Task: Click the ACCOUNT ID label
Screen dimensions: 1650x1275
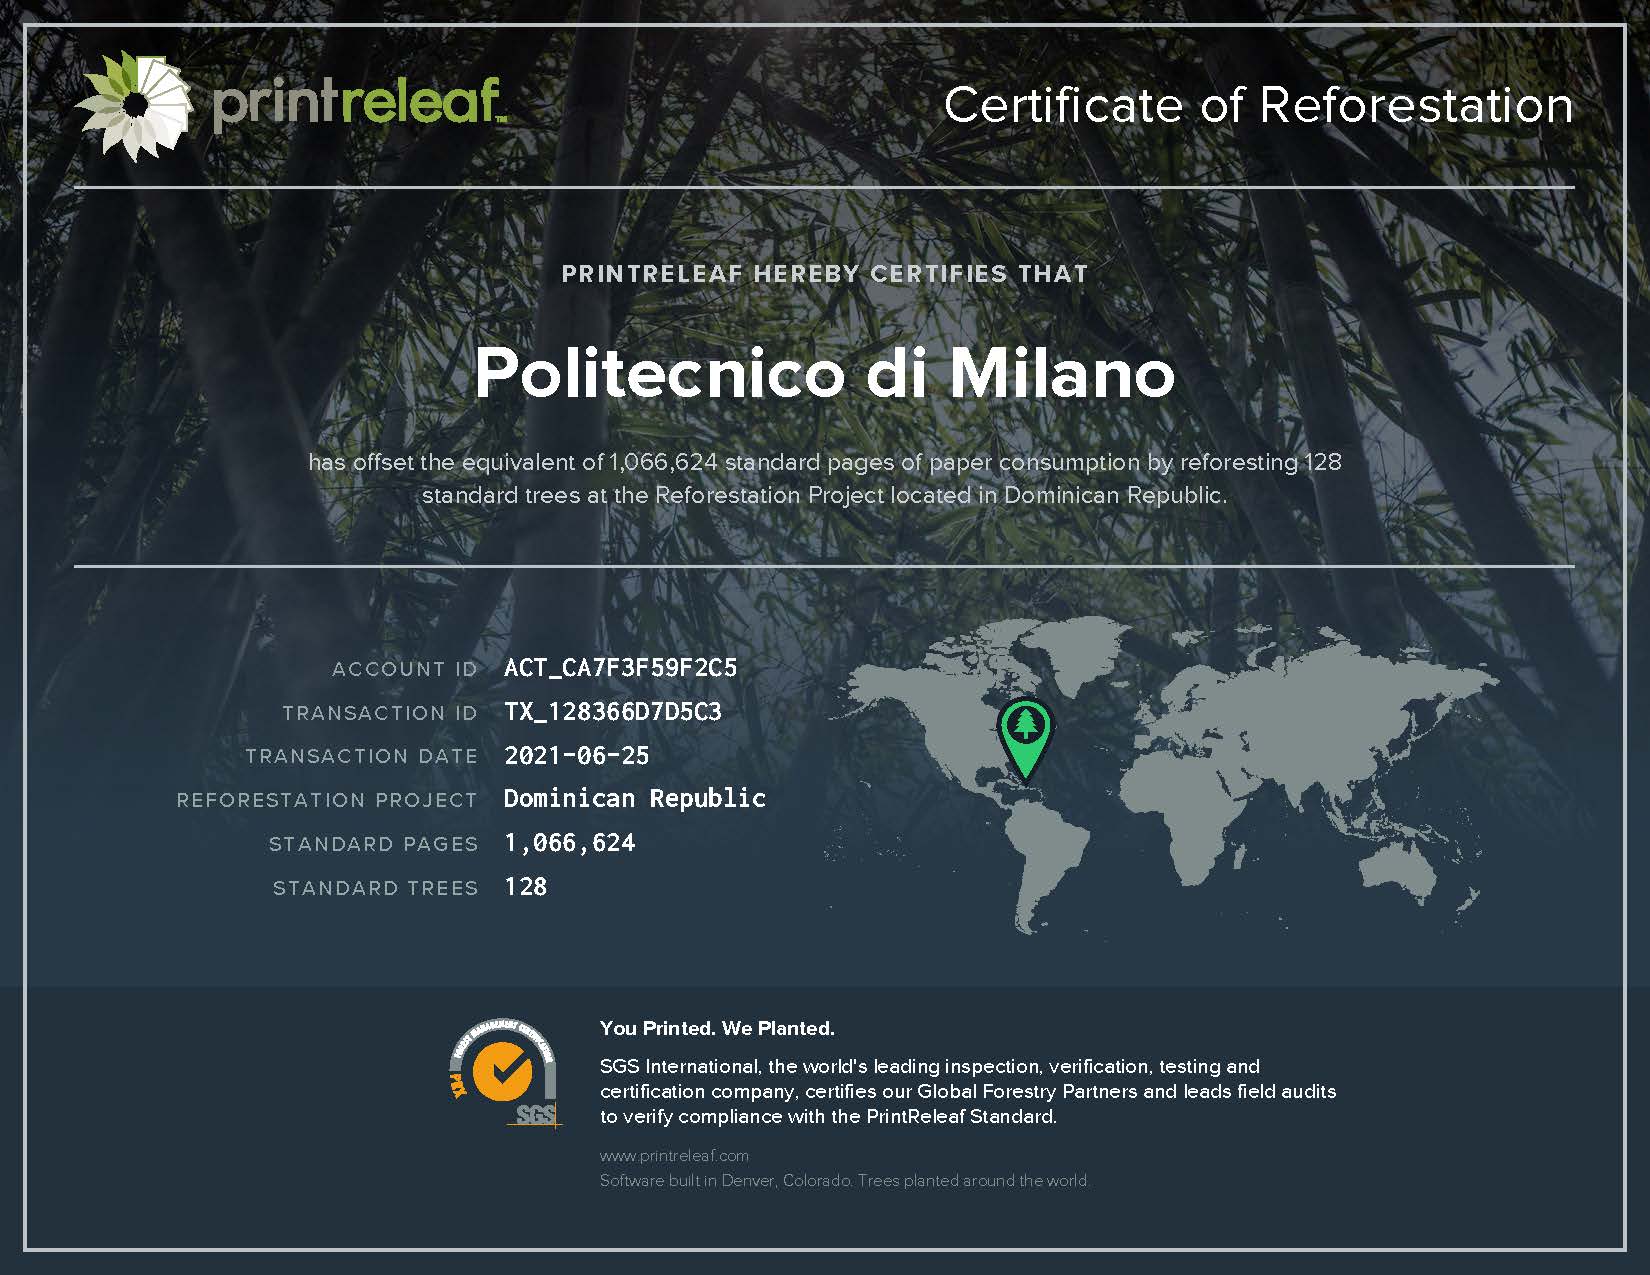Action: coord(405,669)
